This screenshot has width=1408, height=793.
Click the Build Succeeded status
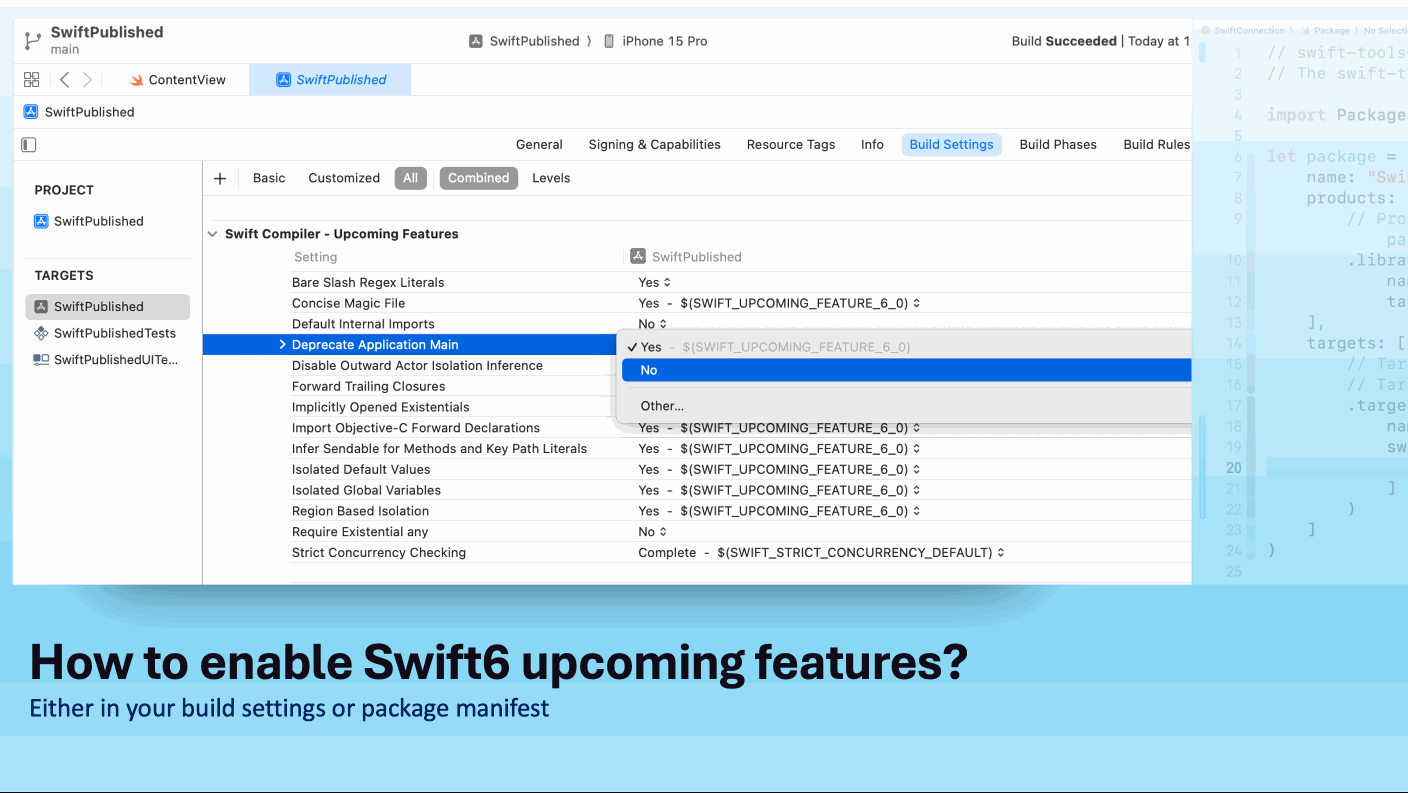tap(1064, 41)
